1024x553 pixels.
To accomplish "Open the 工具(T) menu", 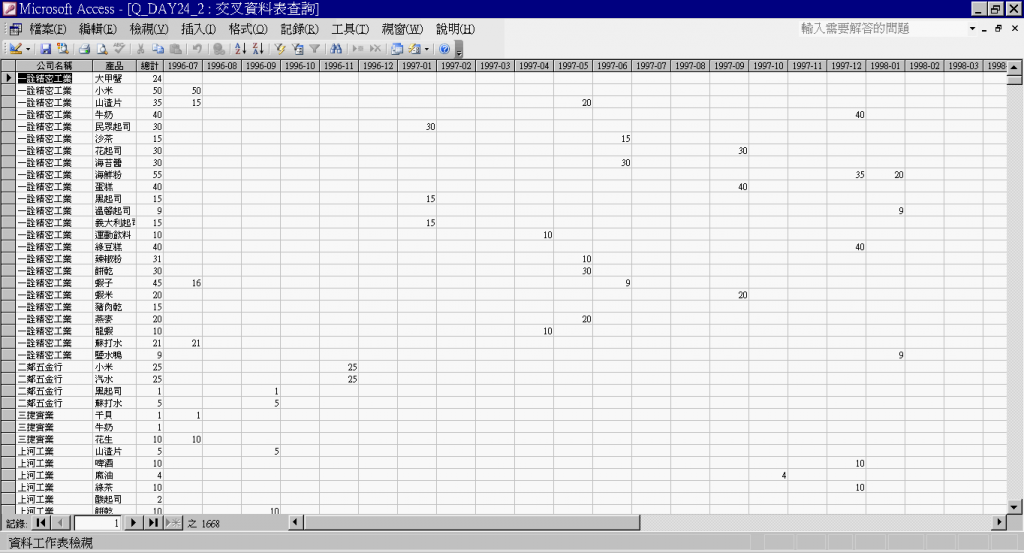I will tap(350, 29).
